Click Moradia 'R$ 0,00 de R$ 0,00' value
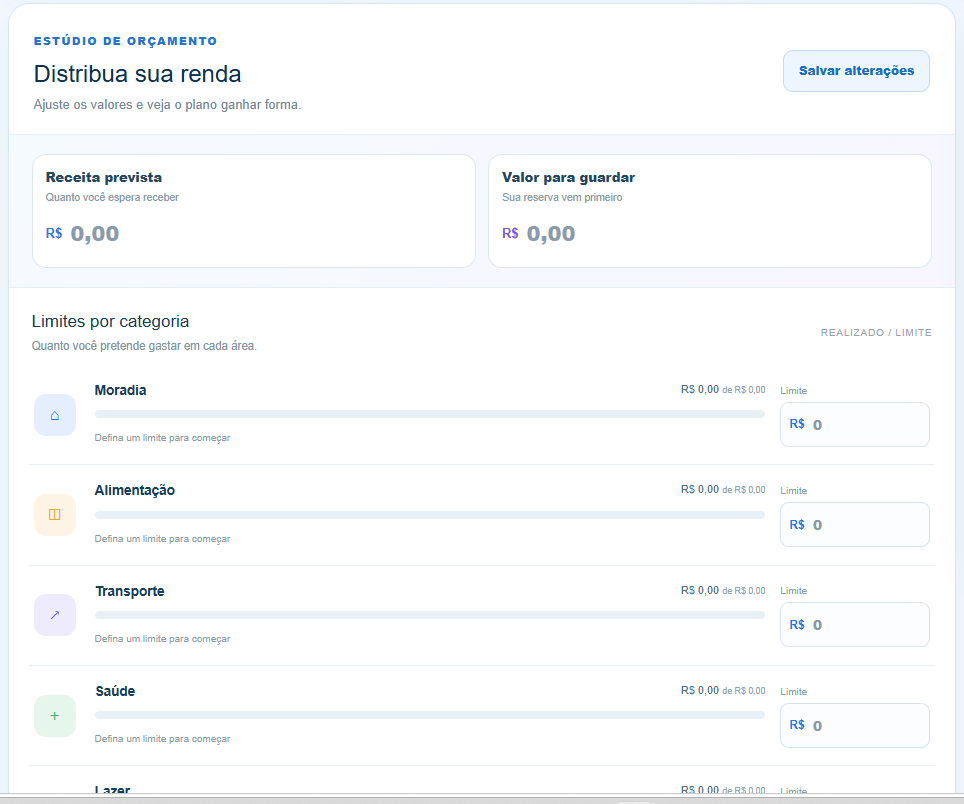This screenshot has width=964, height=804. point(723,390)
